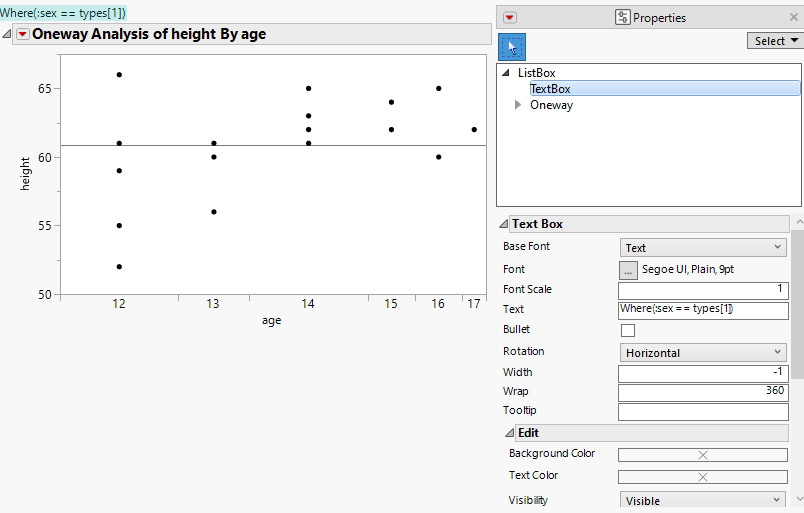Close the Properties panel
The image size is (804, 513).
coord(796,17)
